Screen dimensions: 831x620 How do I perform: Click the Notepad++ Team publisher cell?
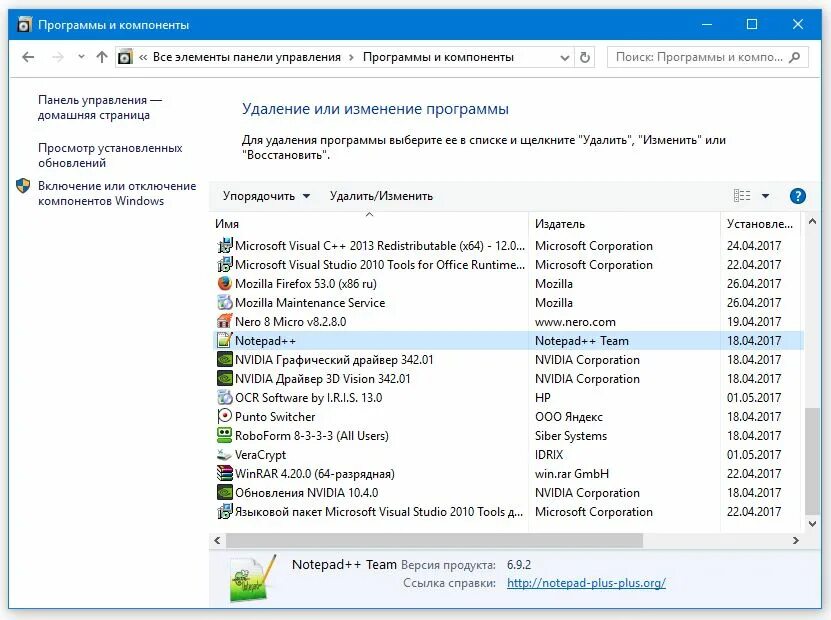pyautogui.click(x=581, y=341)
